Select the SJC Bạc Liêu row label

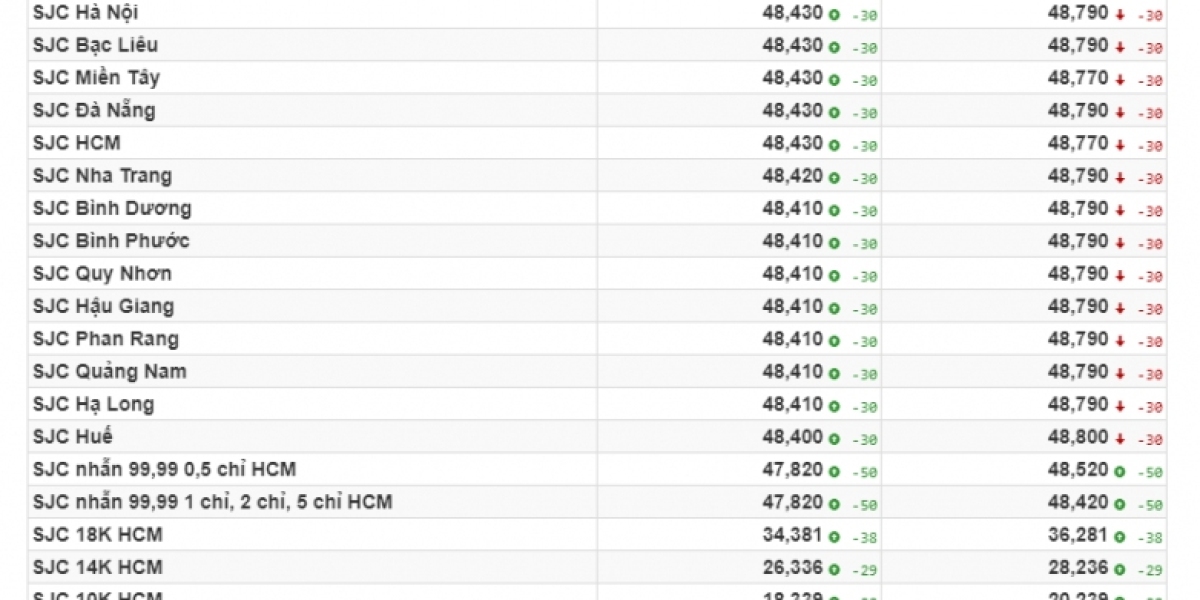coord(95,45)
